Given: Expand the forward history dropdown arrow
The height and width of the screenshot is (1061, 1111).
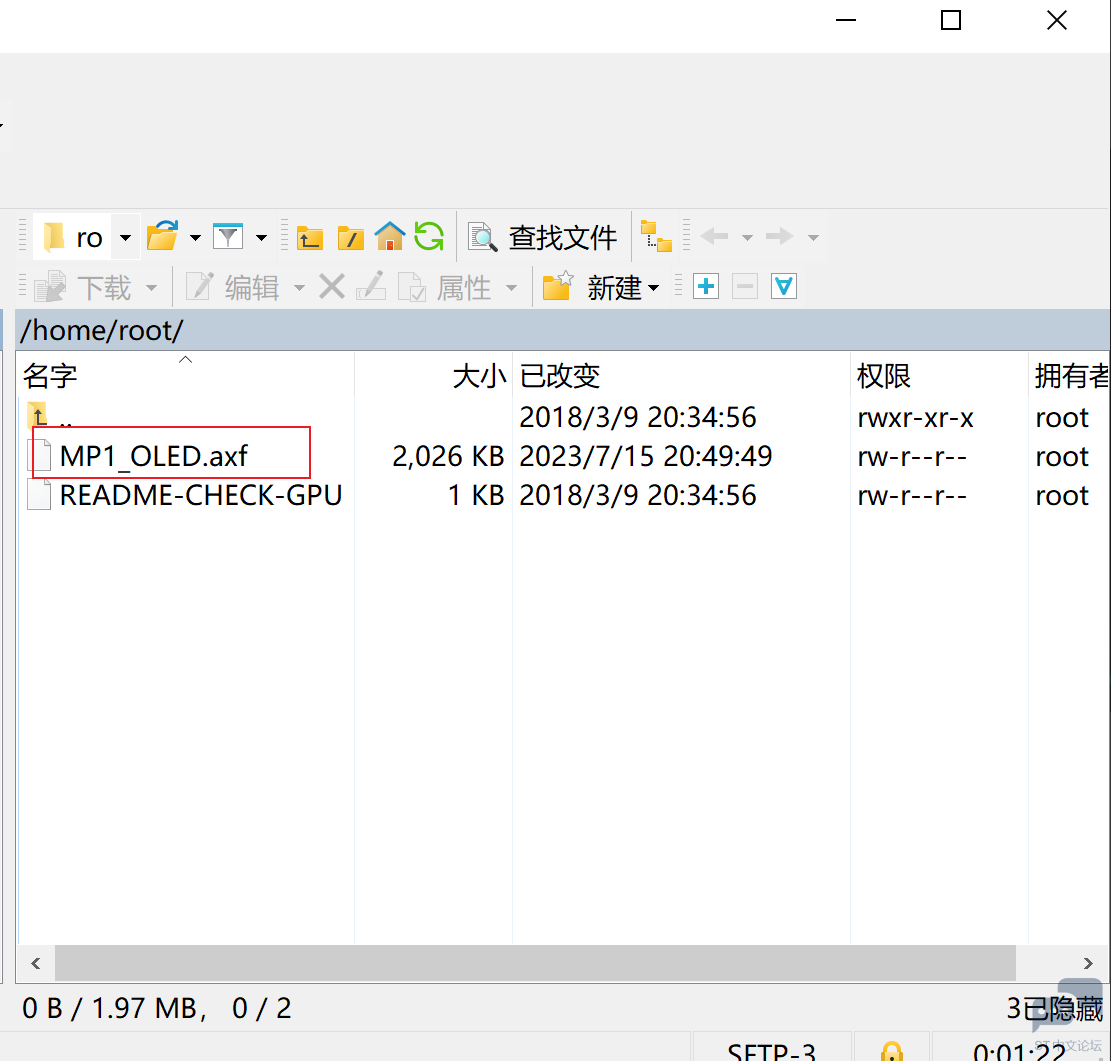Looking at the screenshot, I should pos(813,237).
